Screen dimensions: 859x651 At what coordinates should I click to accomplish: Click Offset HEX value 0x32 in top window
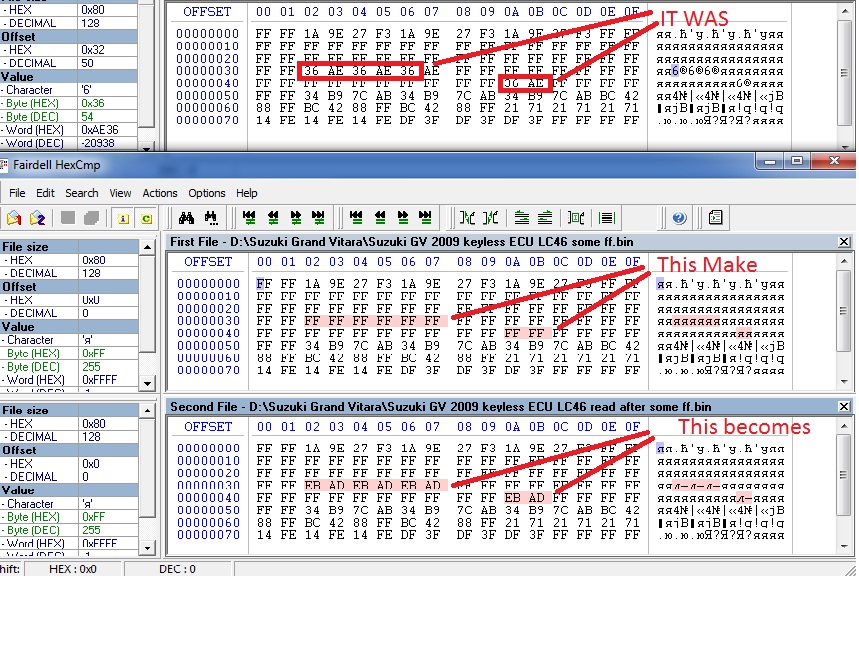coord(93,50)
